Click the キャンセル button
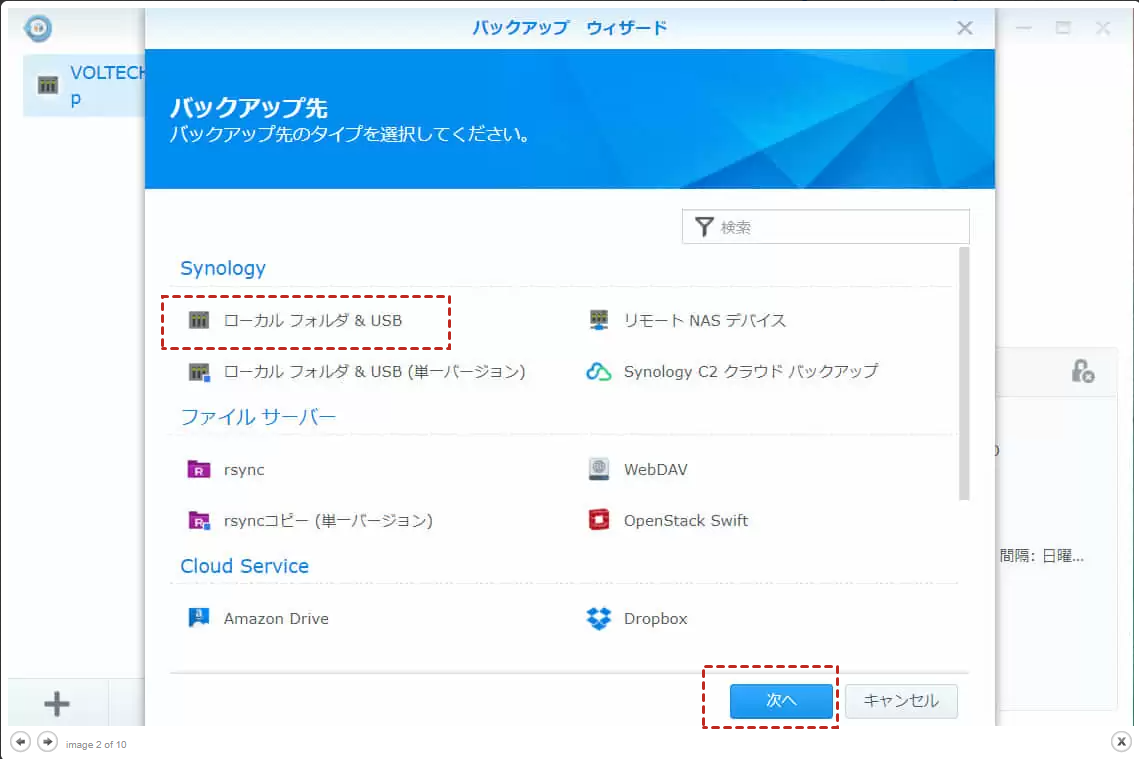Image resolution: width=1139 pixels, height=759 pixels. [x=901, y=701]
